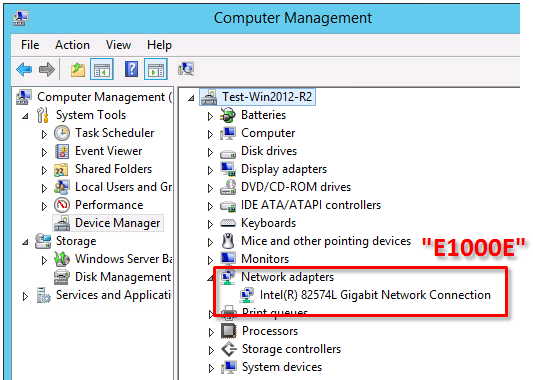
Task: Collapse the System Tools node
Action: tap(25, 116)
